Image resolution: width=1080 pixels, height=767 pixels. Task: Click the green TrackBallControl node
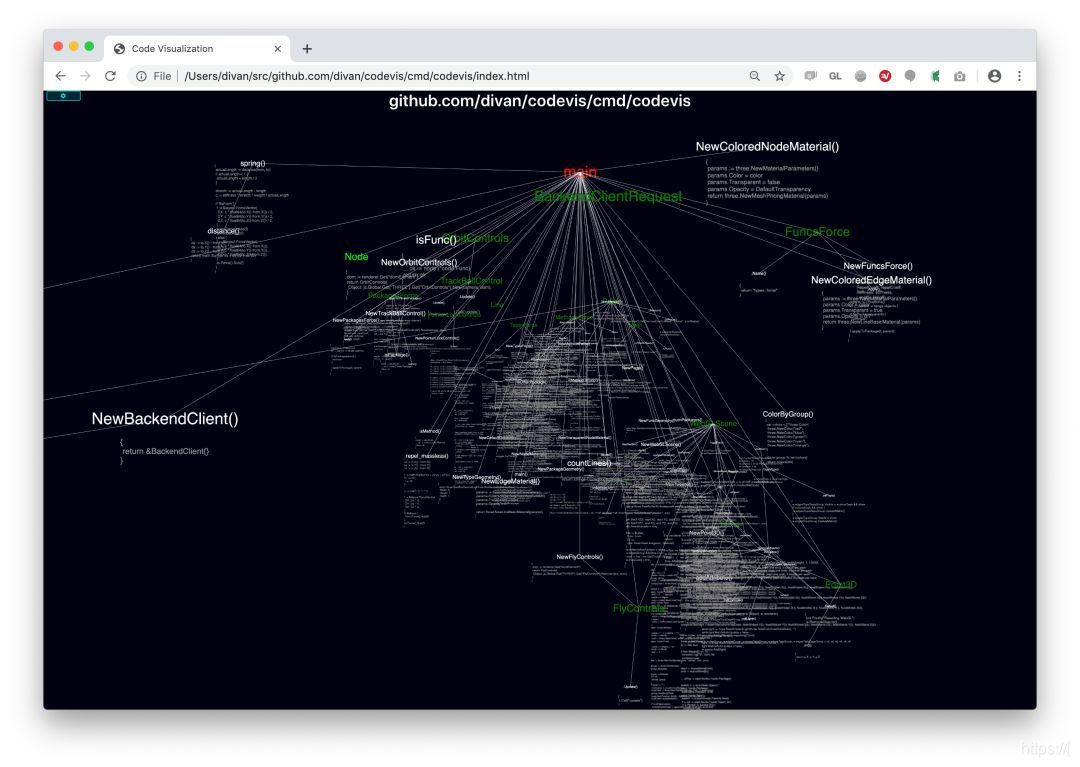pos(472,281)
